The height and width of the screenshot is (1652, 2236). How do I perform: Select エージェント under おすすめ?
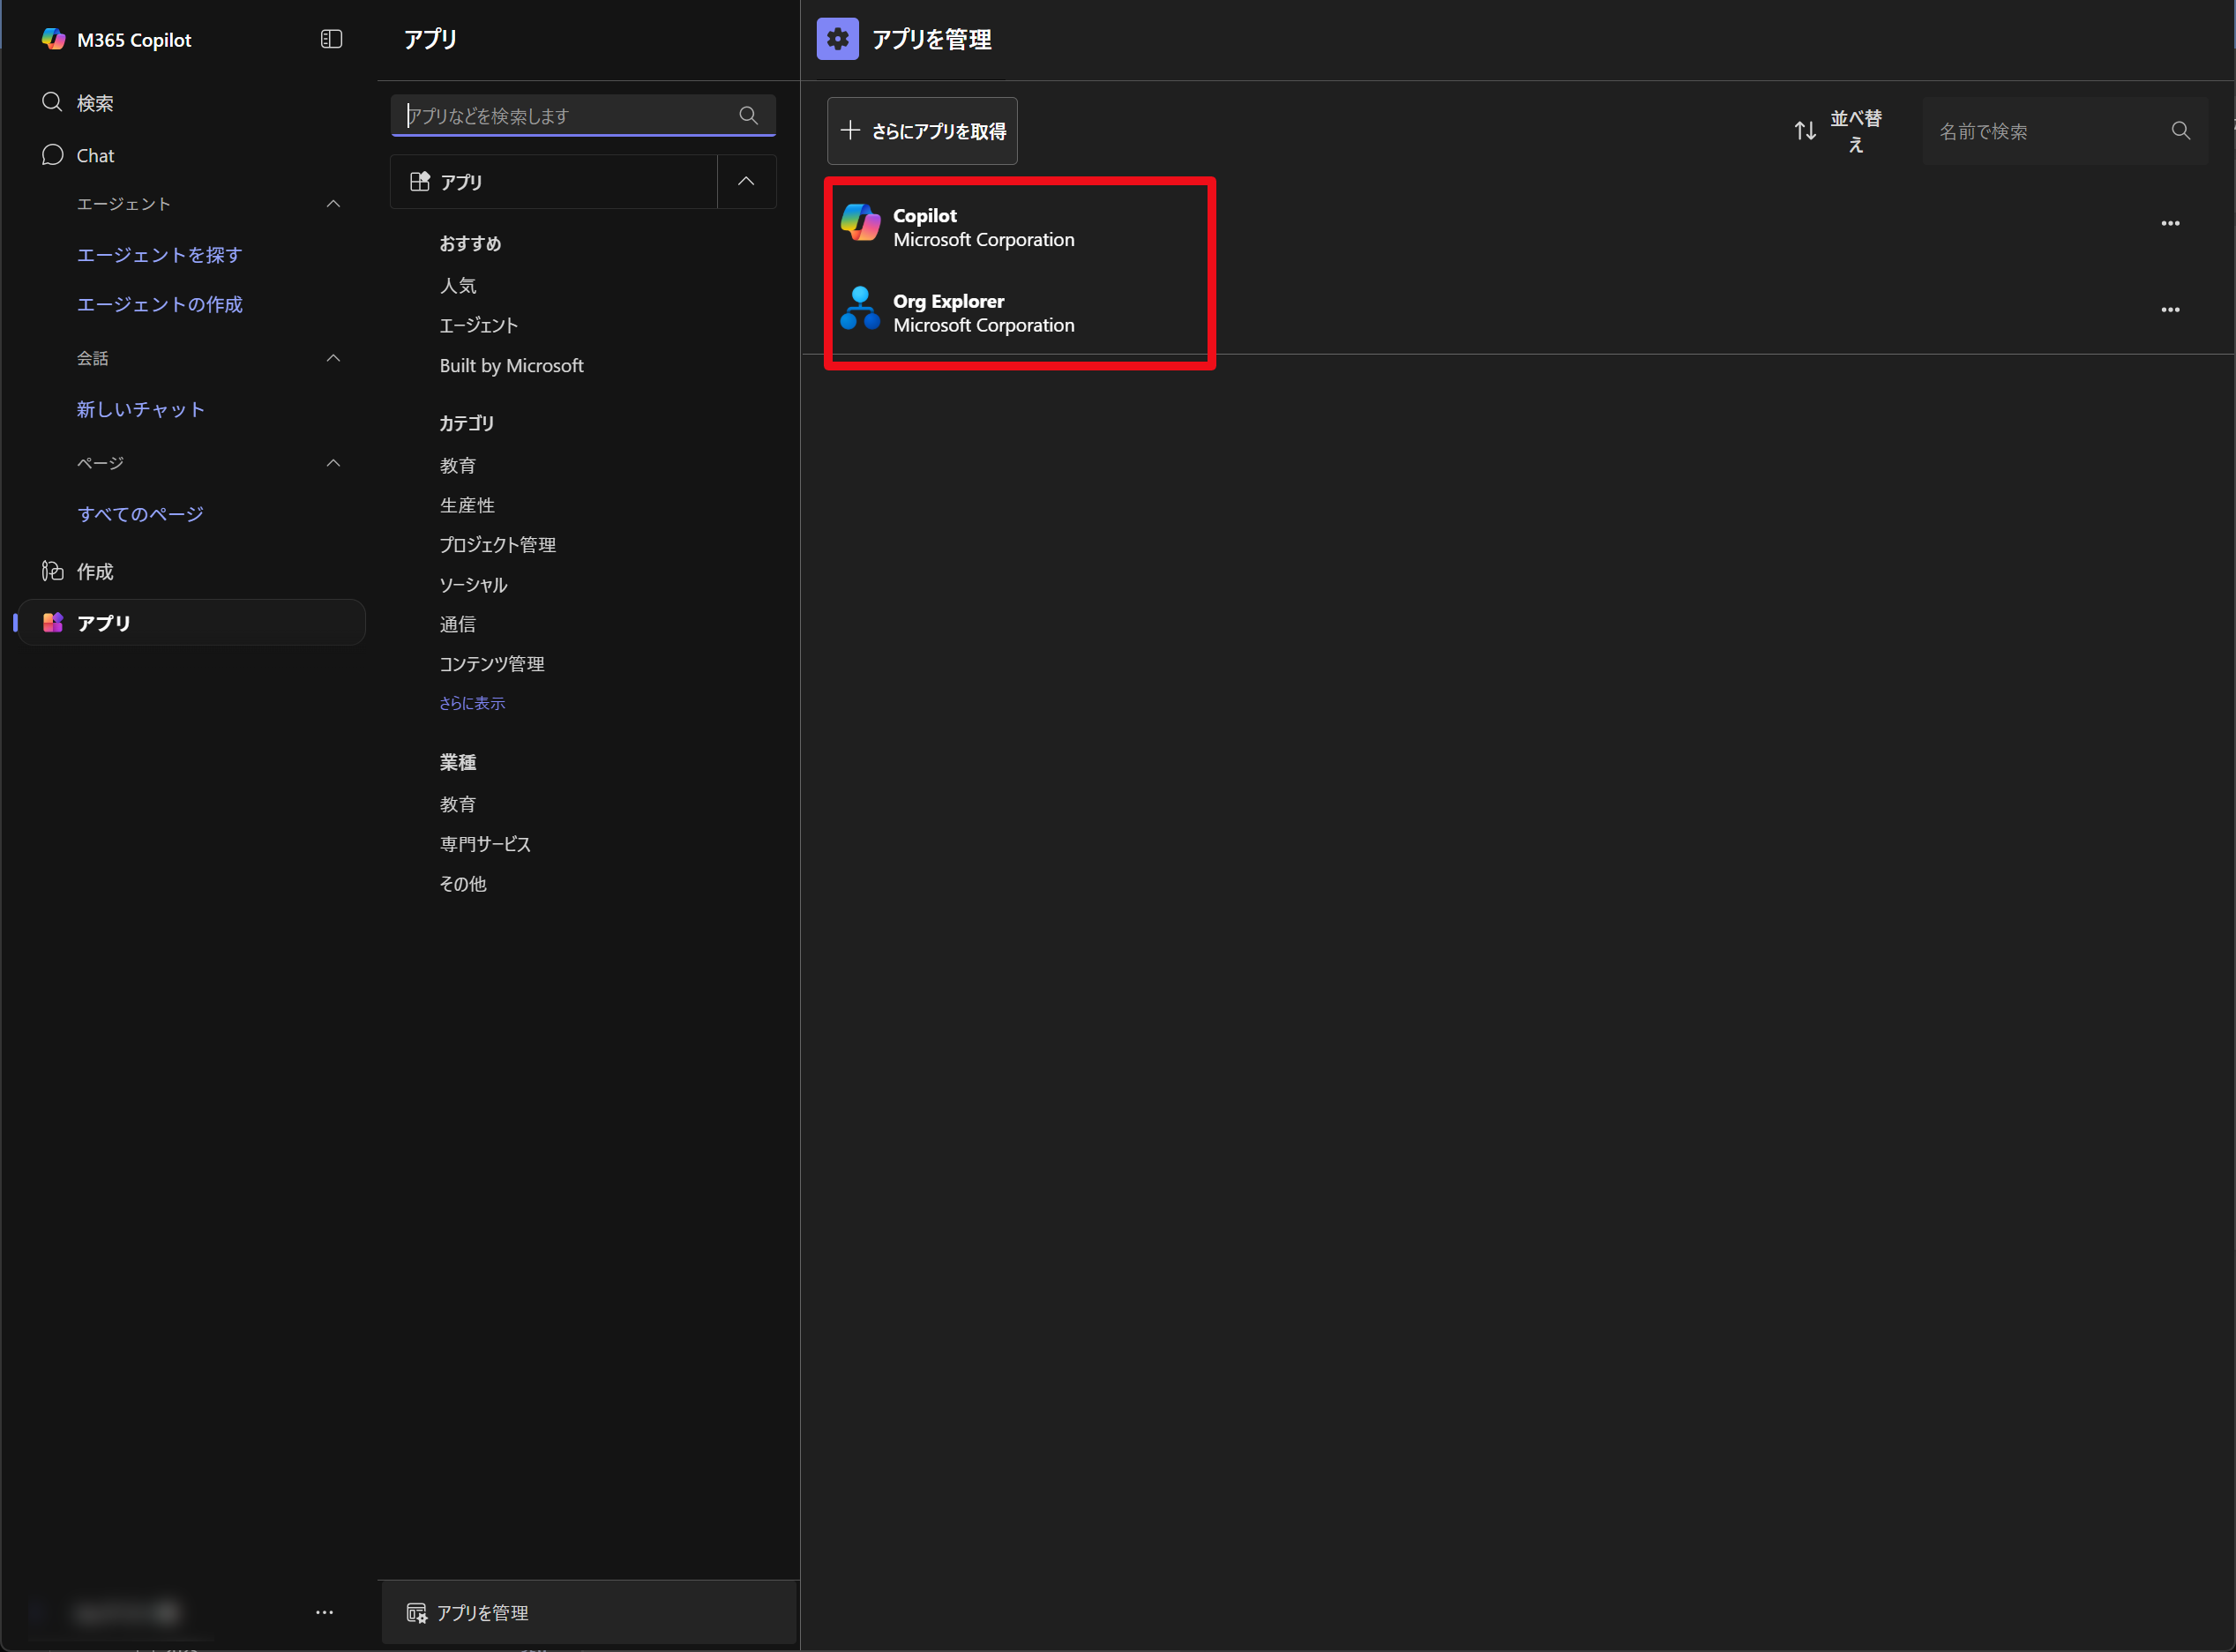(x=479, y=326)
